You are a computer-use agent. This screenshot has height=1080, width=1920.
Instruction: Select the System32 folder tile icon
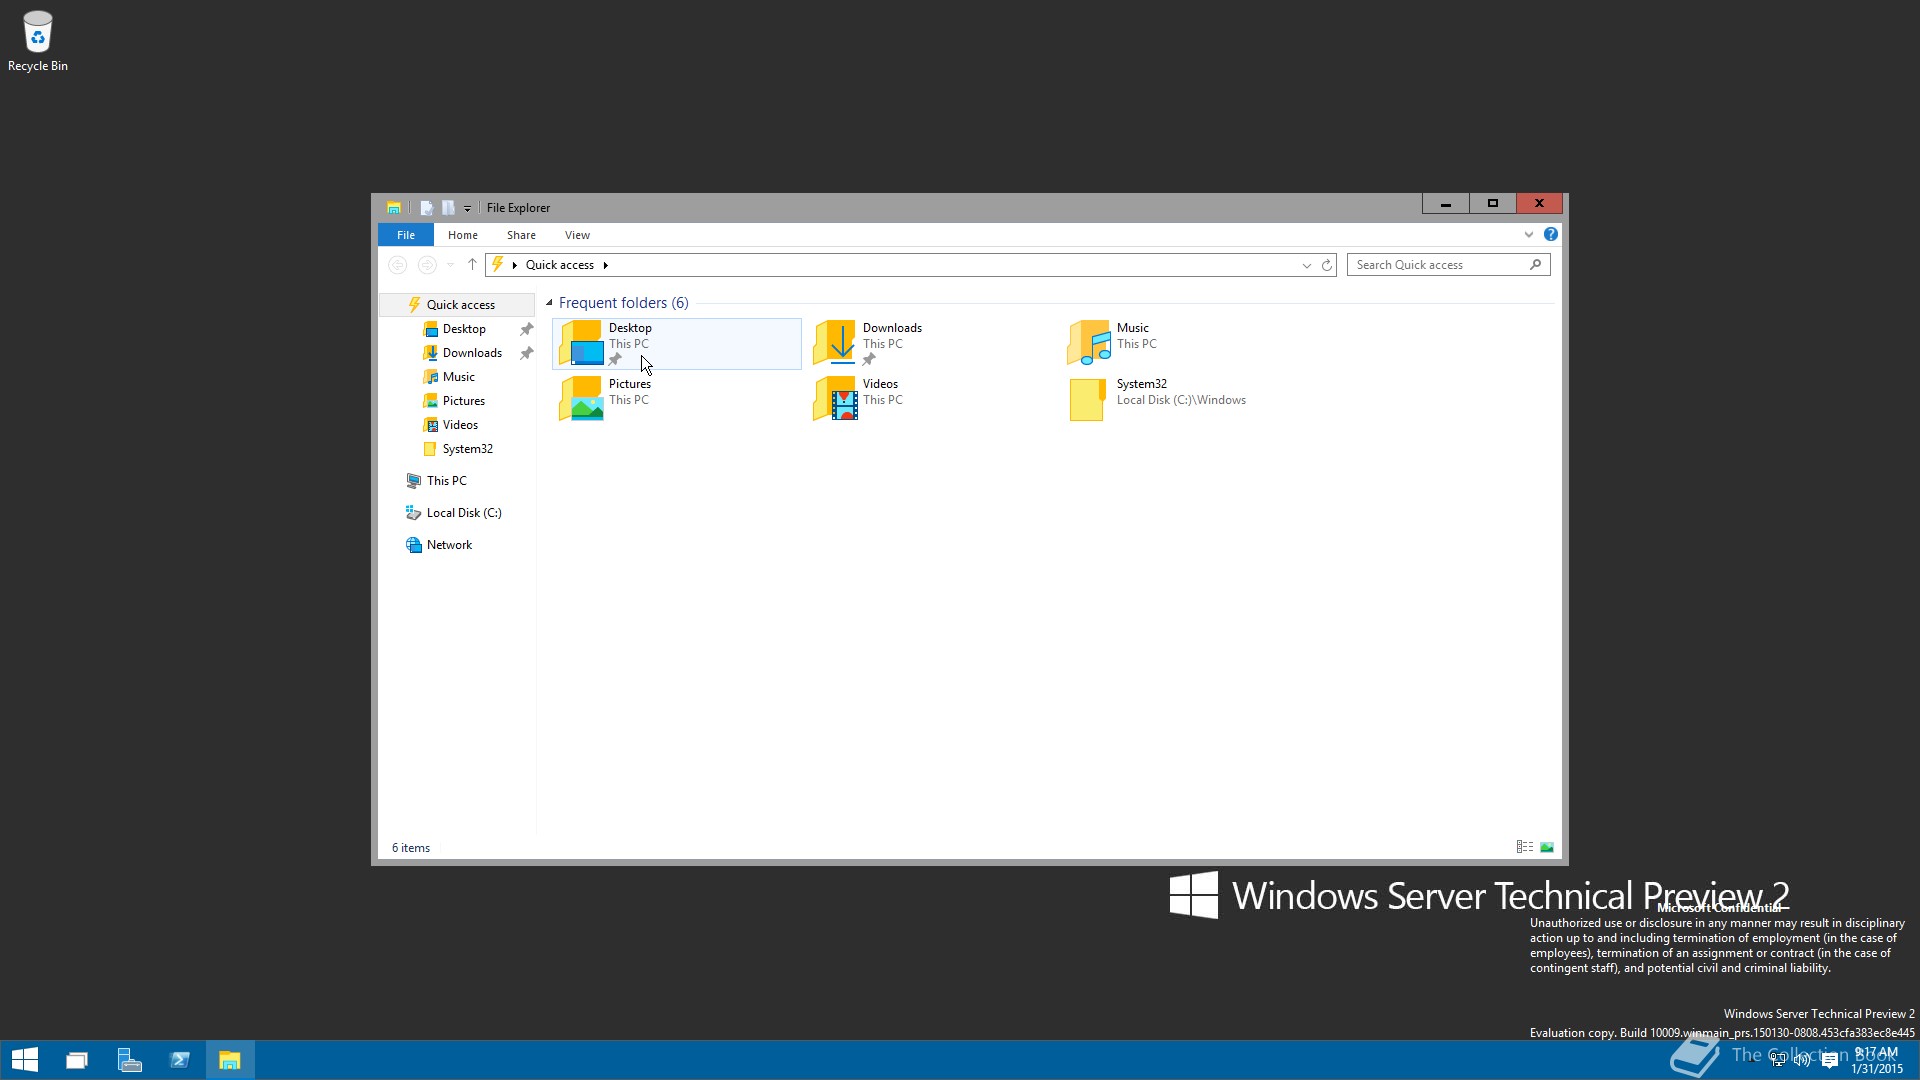point(1087,399)
